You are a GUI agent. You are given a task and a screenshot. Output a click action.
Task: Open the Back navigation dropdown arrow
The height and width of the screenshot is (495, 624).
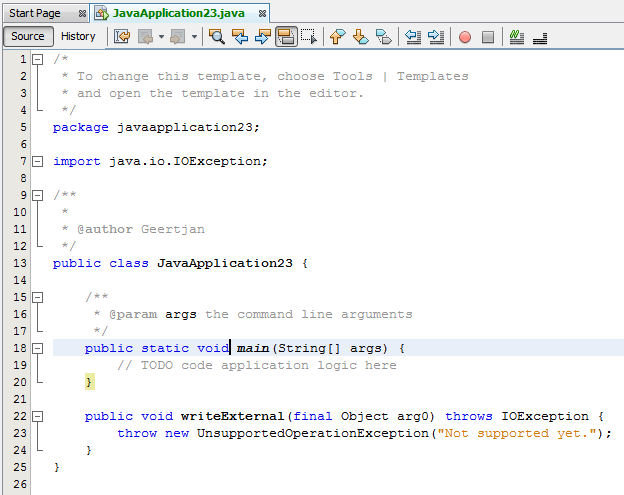(160, 37)
